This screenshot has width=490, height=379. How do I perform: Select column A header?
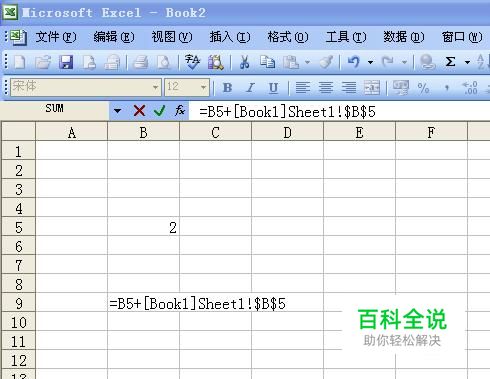click(72, 133)
